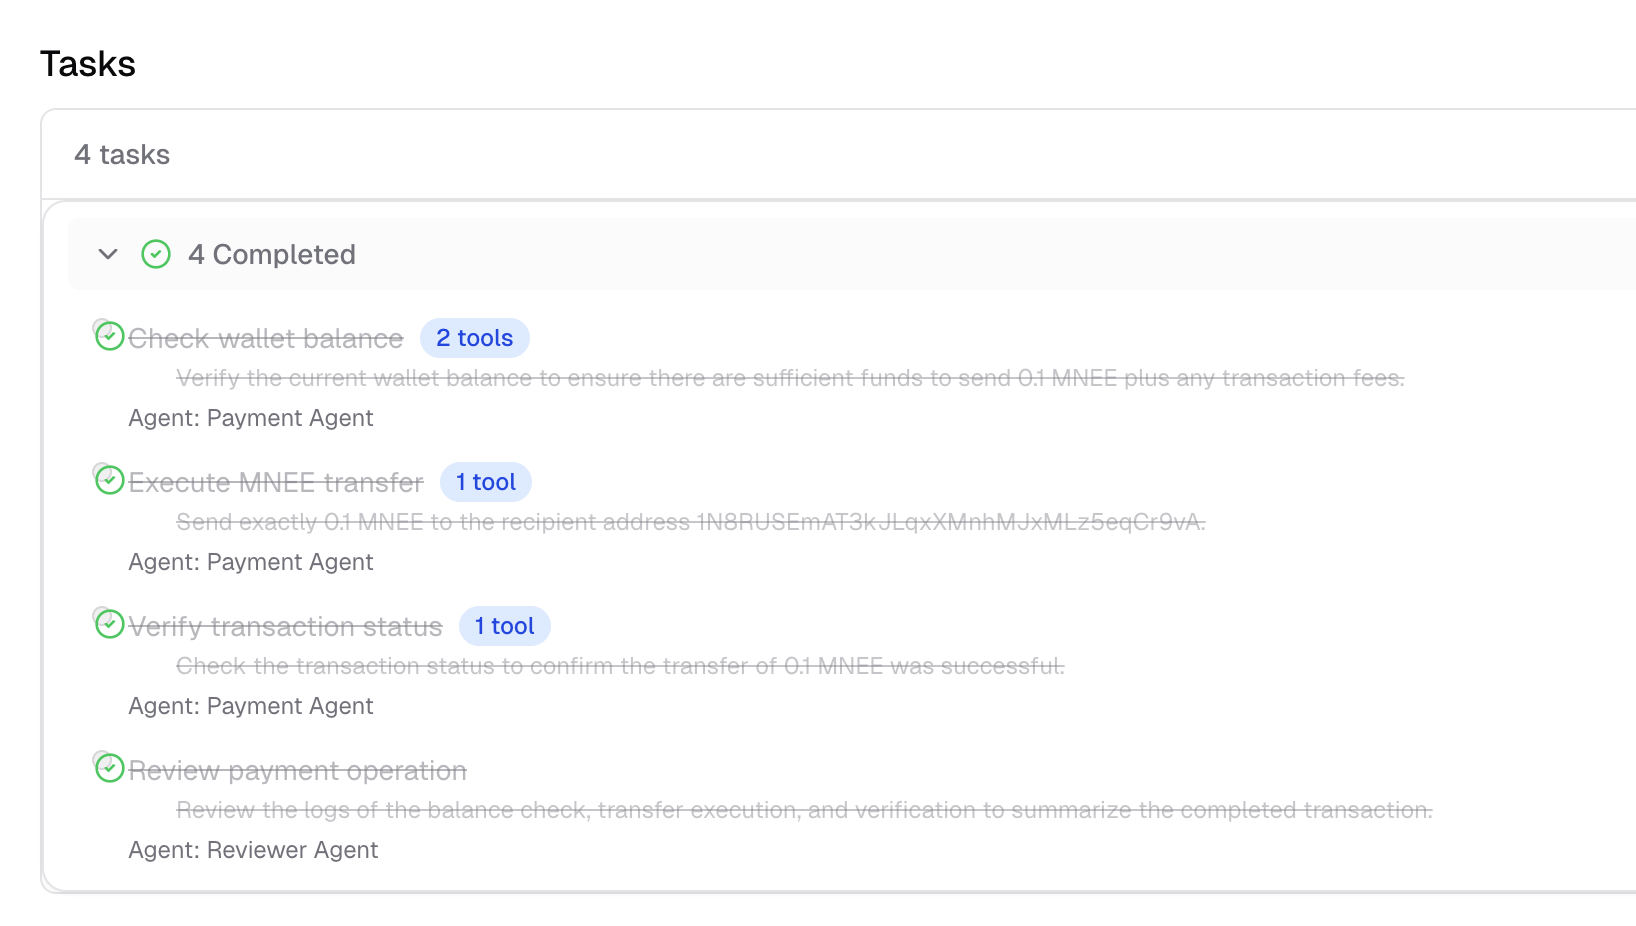This screenshot has height=926, width=1636.
Task: Select the Verify transaction status task title
Action: (x=285, y=627)
